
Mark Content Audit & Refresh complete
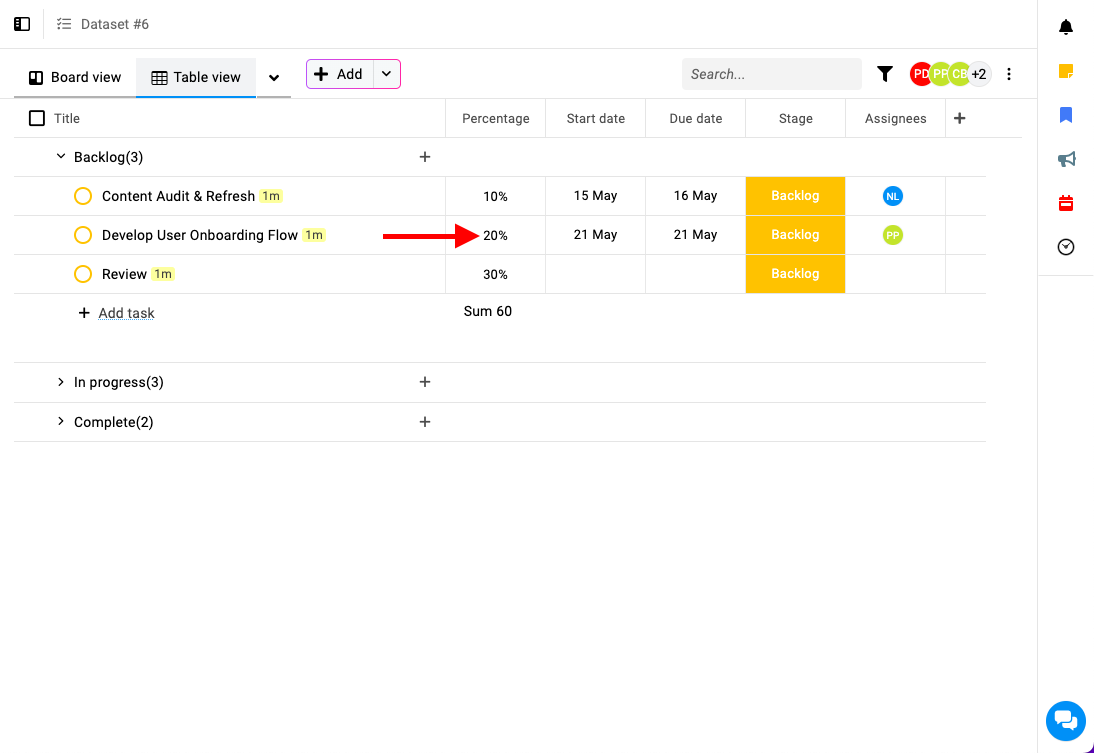(x=83, y=196)
